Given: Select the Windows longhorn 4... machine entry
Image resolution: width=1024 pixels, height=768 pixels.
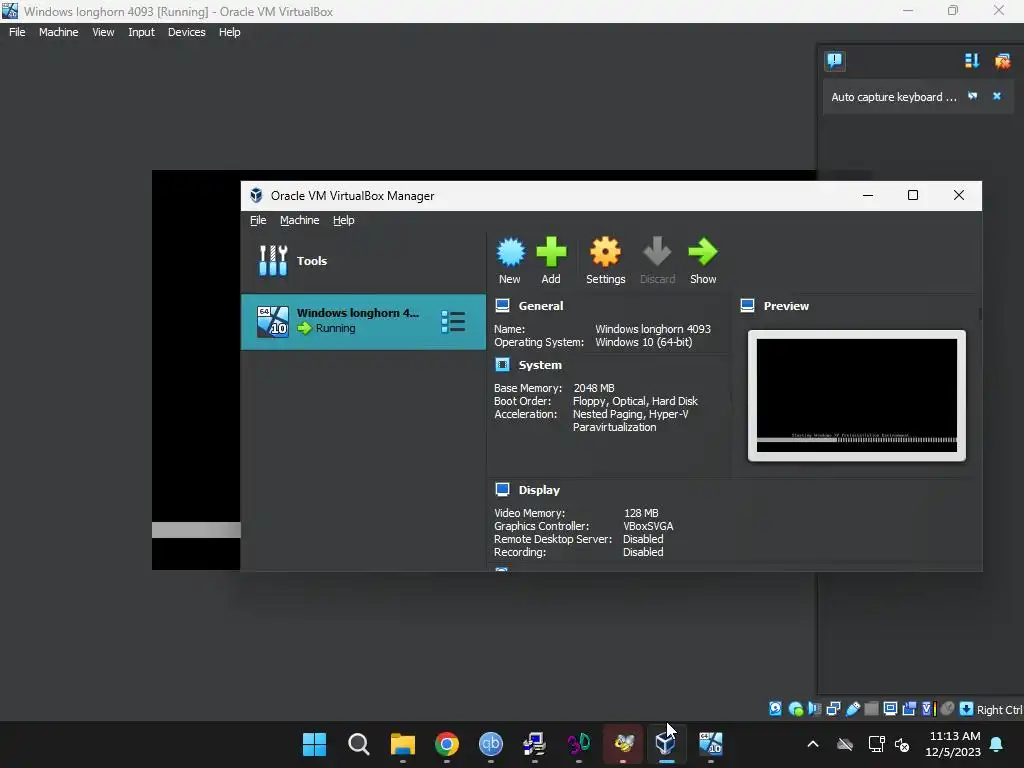Looking at the screenshot, I should click(x=363, y=321).
